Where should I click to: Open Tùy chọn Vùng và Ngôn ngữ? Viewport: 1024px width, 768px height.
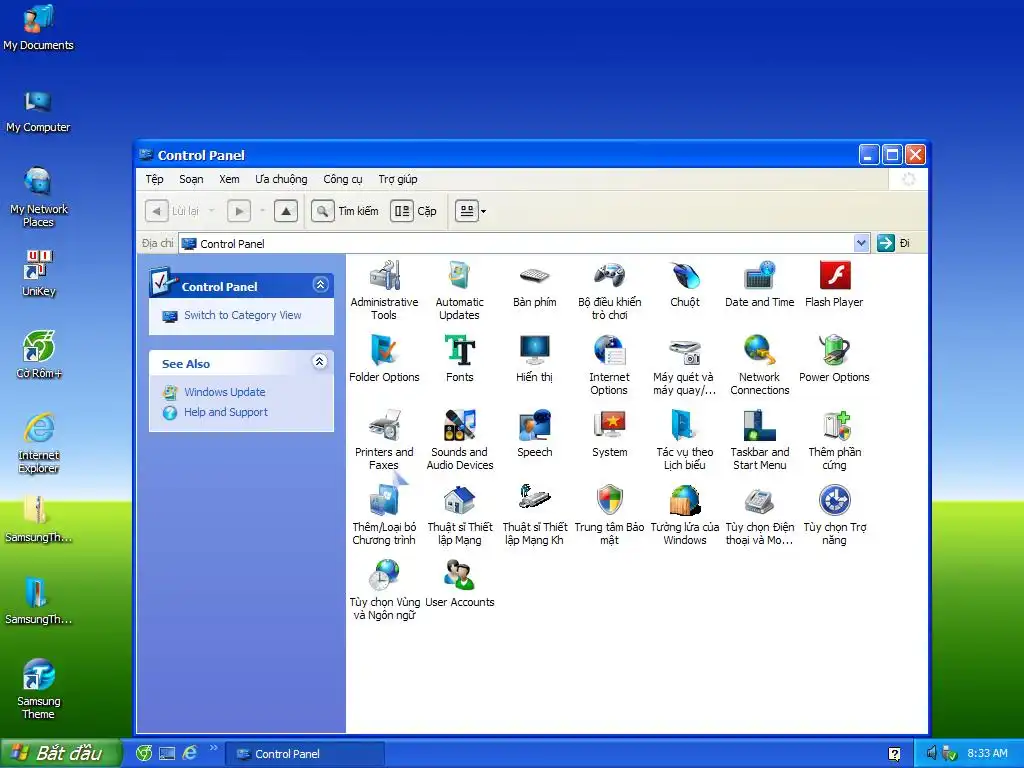point(384,590)
